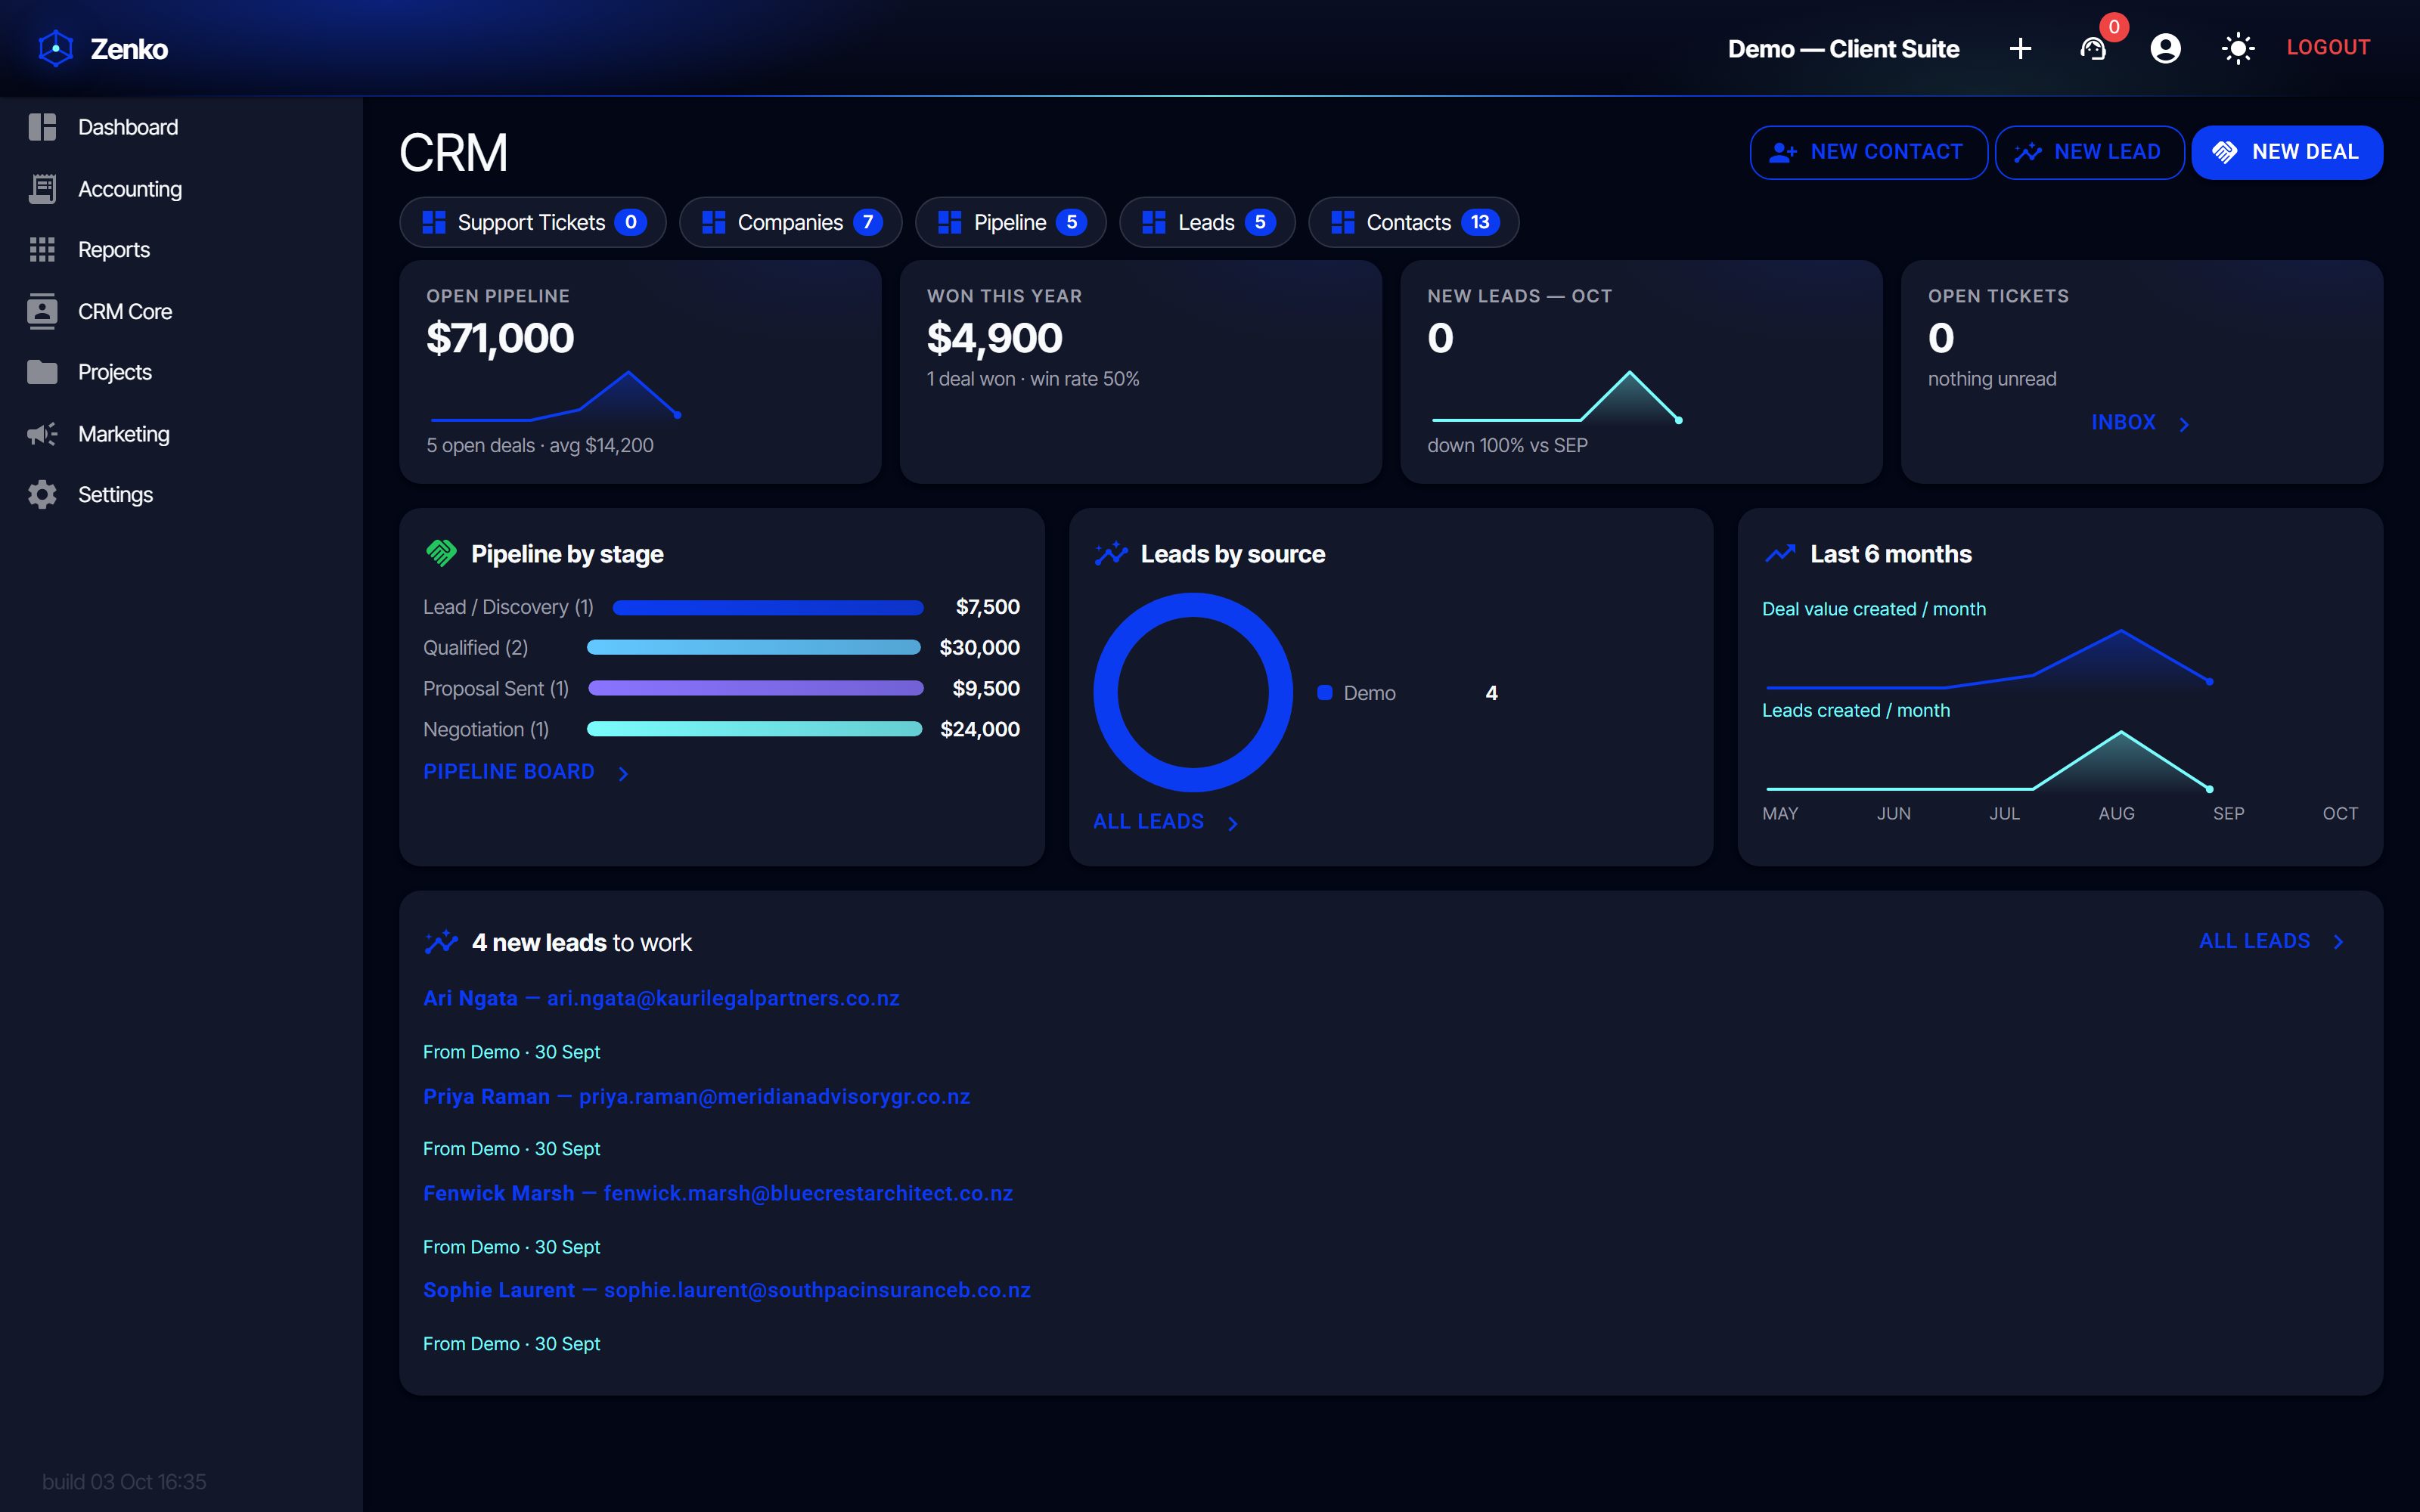Open lead Ari Ngata
Viewport: 2420px width, 1512px height.
tap(661, 998)
